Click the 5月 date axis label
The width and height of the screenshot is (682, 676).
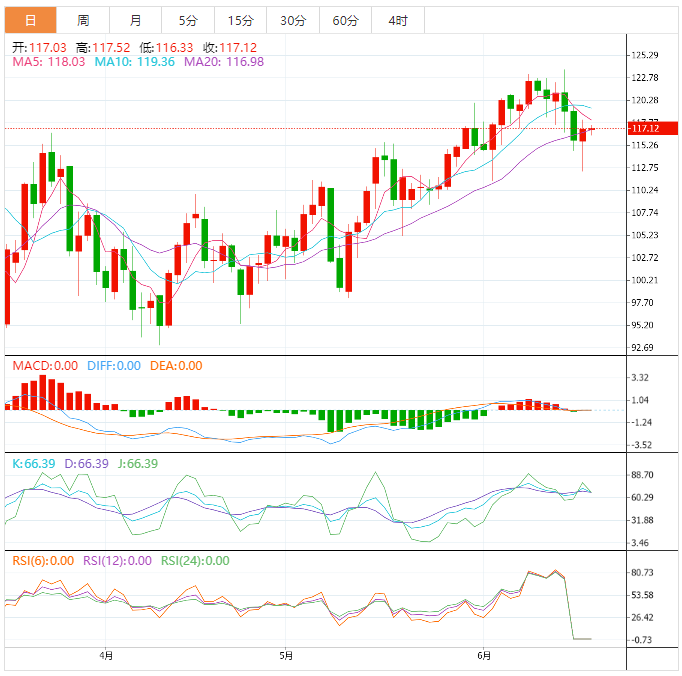(x=286, y=655)
